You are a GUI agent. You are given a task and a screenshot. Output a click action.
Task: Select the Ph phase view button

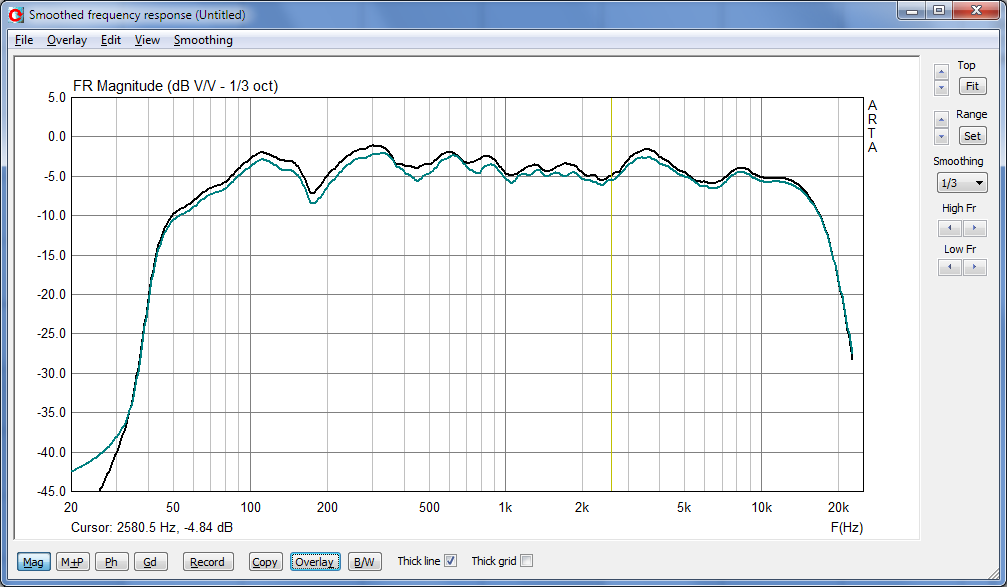pyautogui.click(x=112, y=562)
